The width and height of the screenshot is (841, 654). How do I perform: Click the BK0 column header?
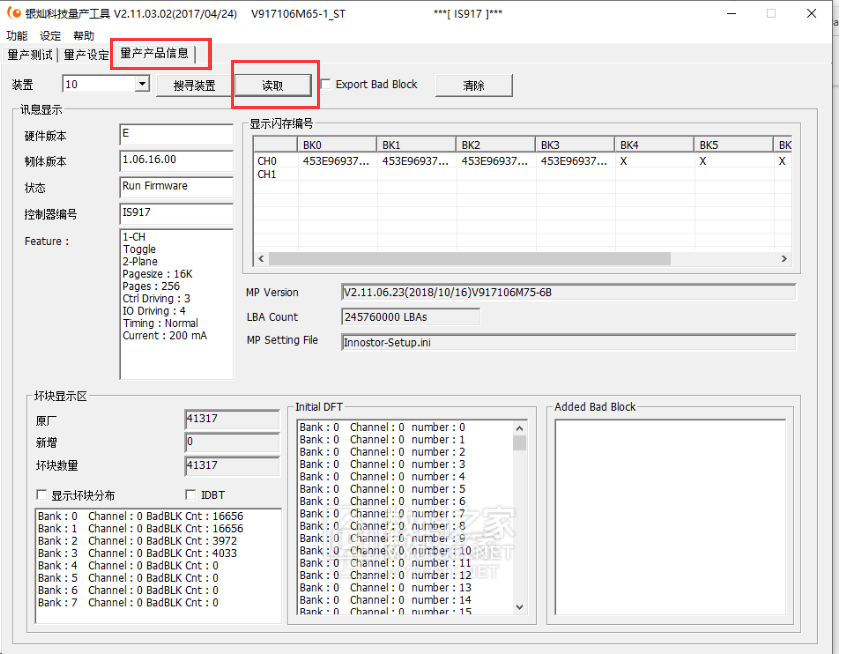[337, 145]
